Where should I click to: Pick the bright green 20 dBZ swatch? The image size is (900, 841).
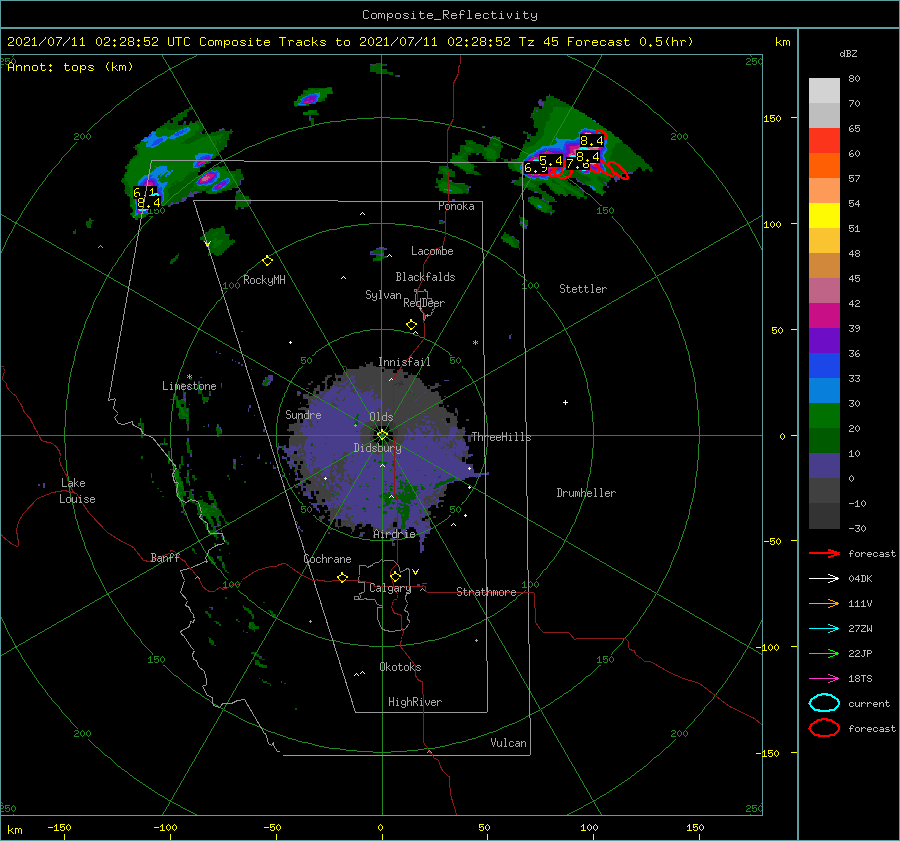tap(824, 415)
